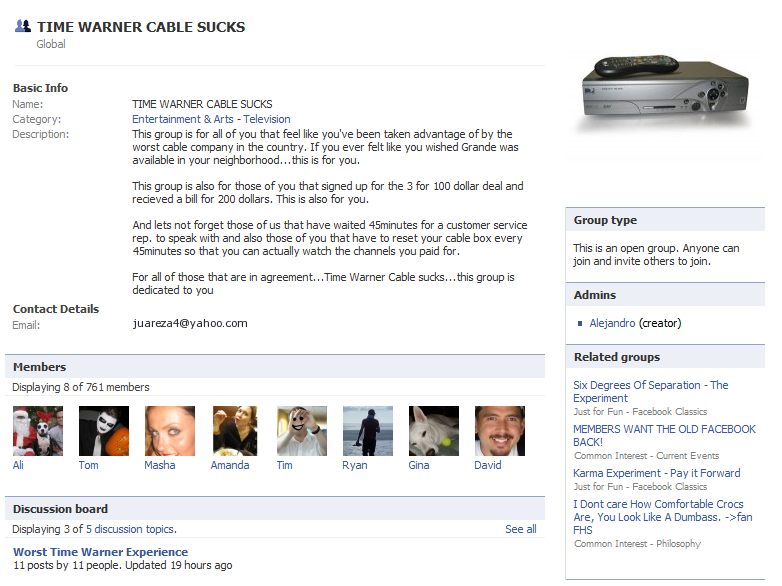Open the Crocs Dumbass fan group link
Viewport: 782px width, 586px height.
coord(662,517)
